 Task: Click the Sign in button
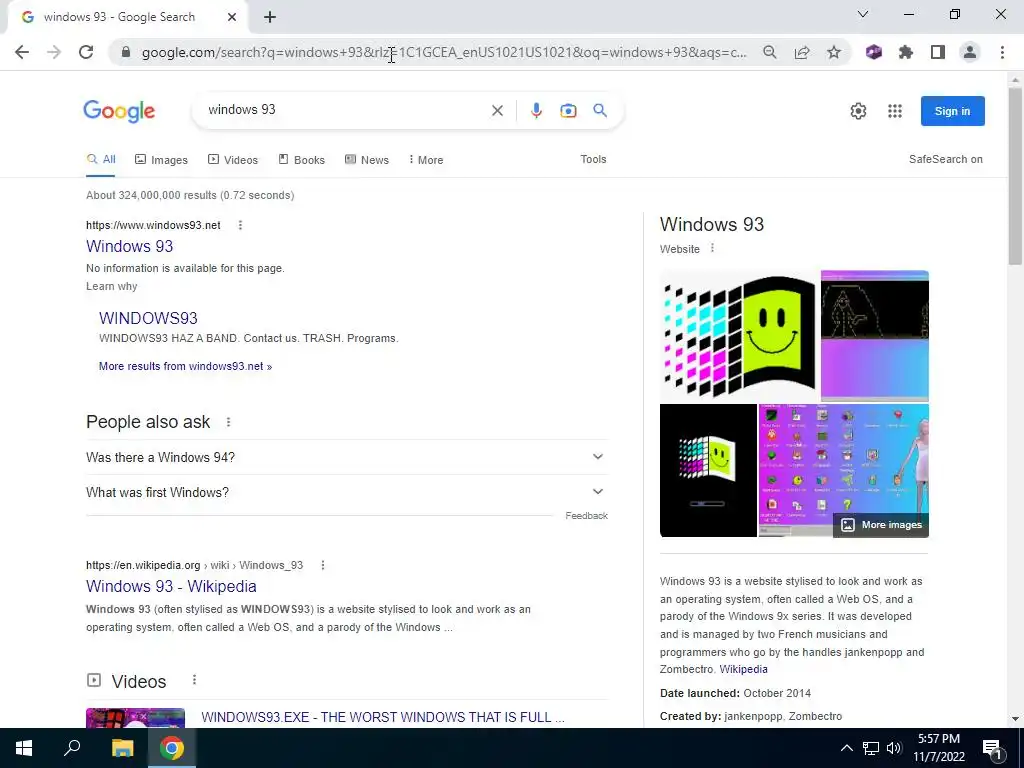pyautogui.click(x=952, y=111)
